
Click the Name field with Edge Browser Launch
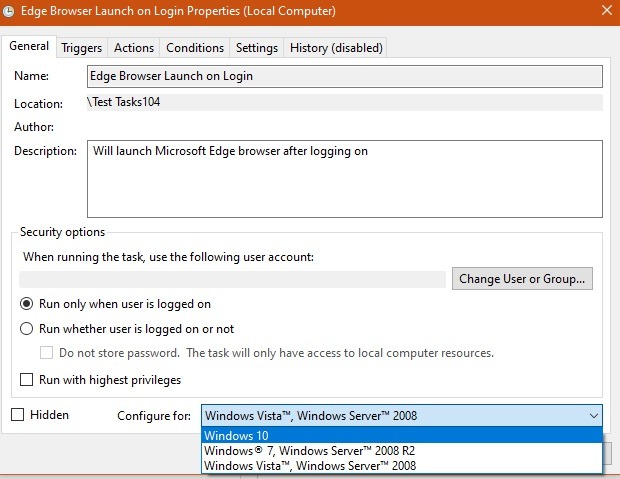pos(345,76)
